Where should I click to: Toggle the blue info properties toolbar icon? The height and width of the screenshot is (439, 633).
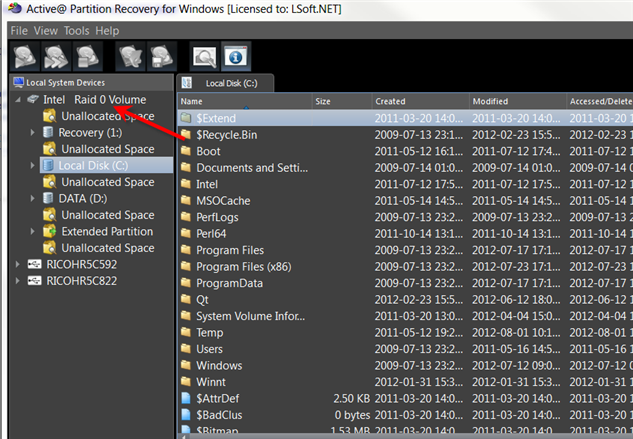coord(236,57)
